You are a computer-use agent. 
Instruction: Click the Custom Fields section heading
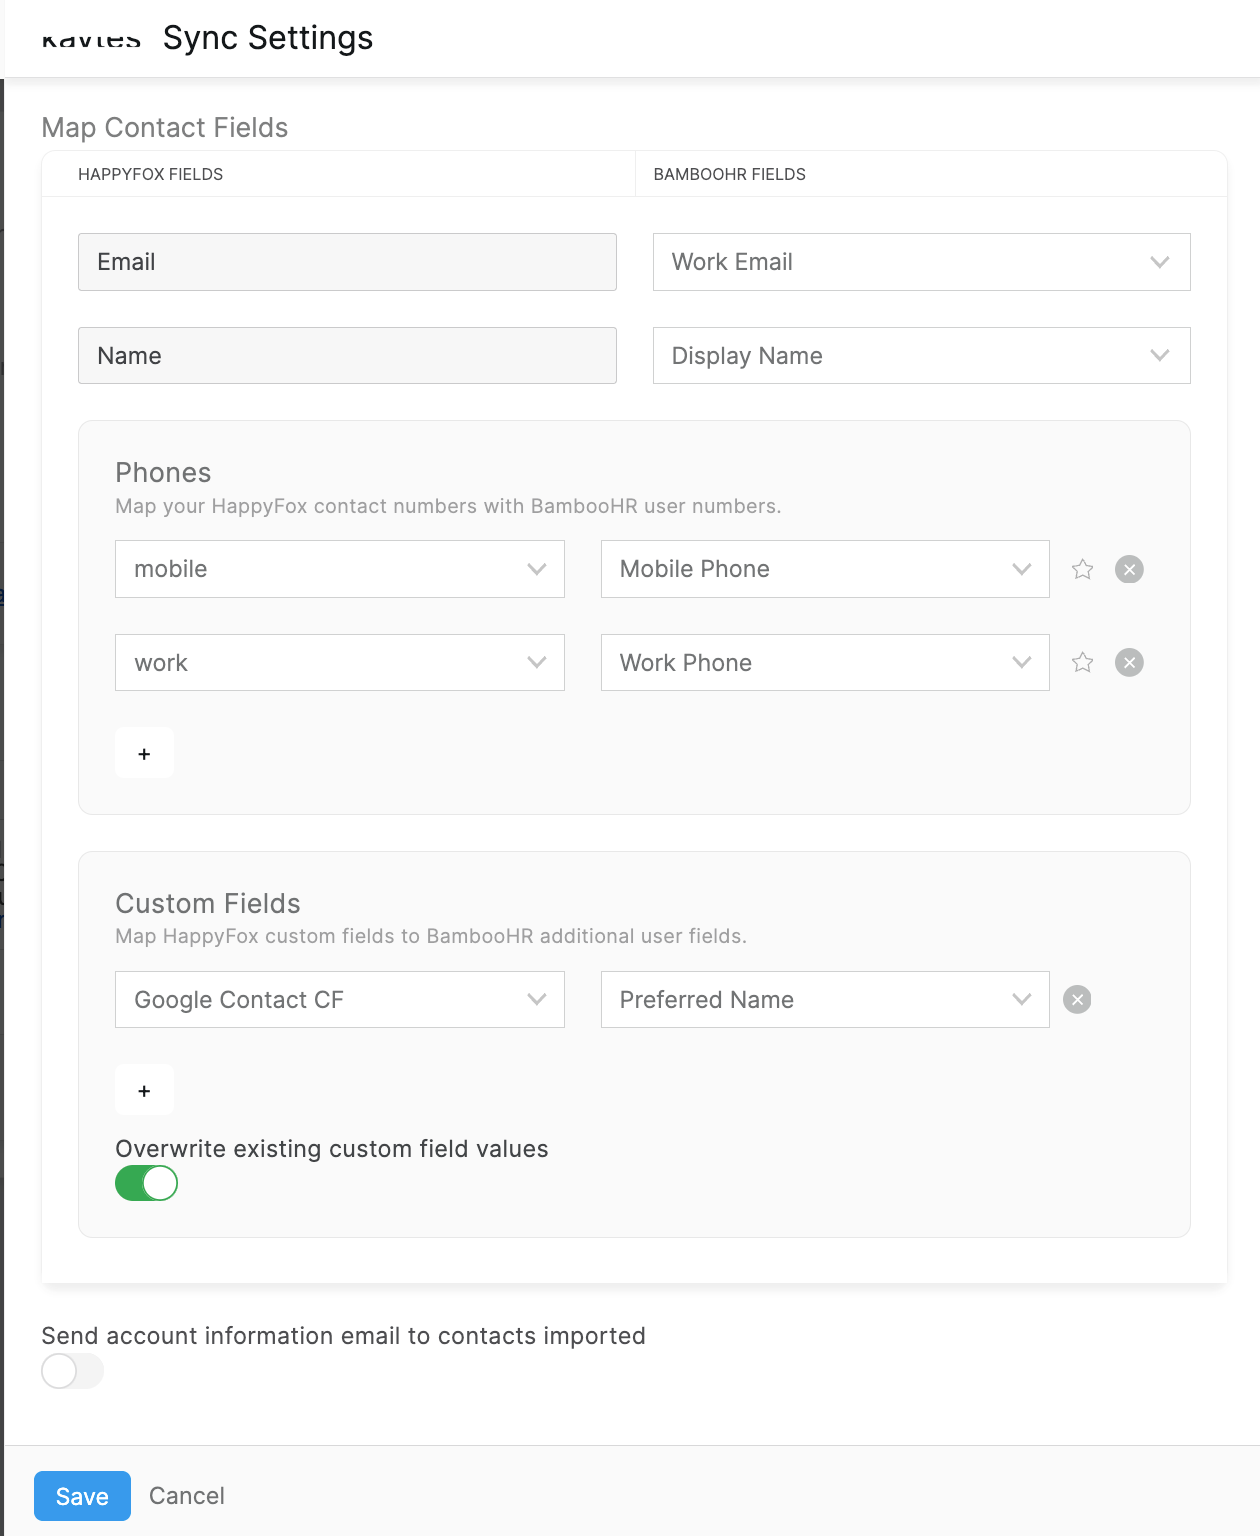point(208,903)
